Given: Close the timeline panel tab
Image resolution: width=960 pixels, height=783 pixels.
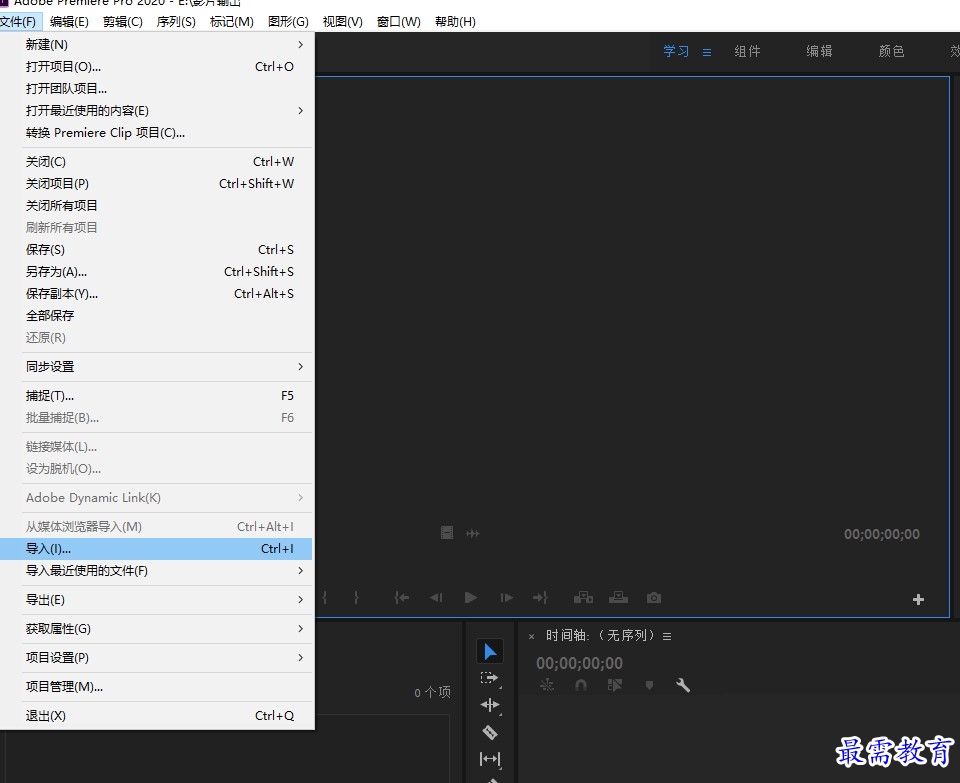Looking at the screenshot, I should pos(531,637).
